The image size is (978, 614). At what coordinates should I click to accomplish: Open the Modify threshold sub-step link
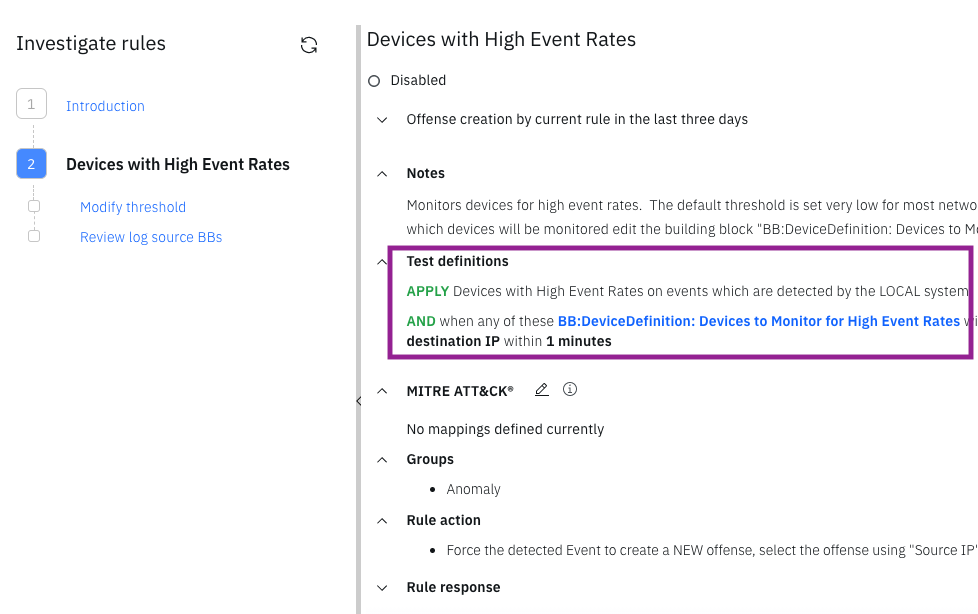point(133,207)
